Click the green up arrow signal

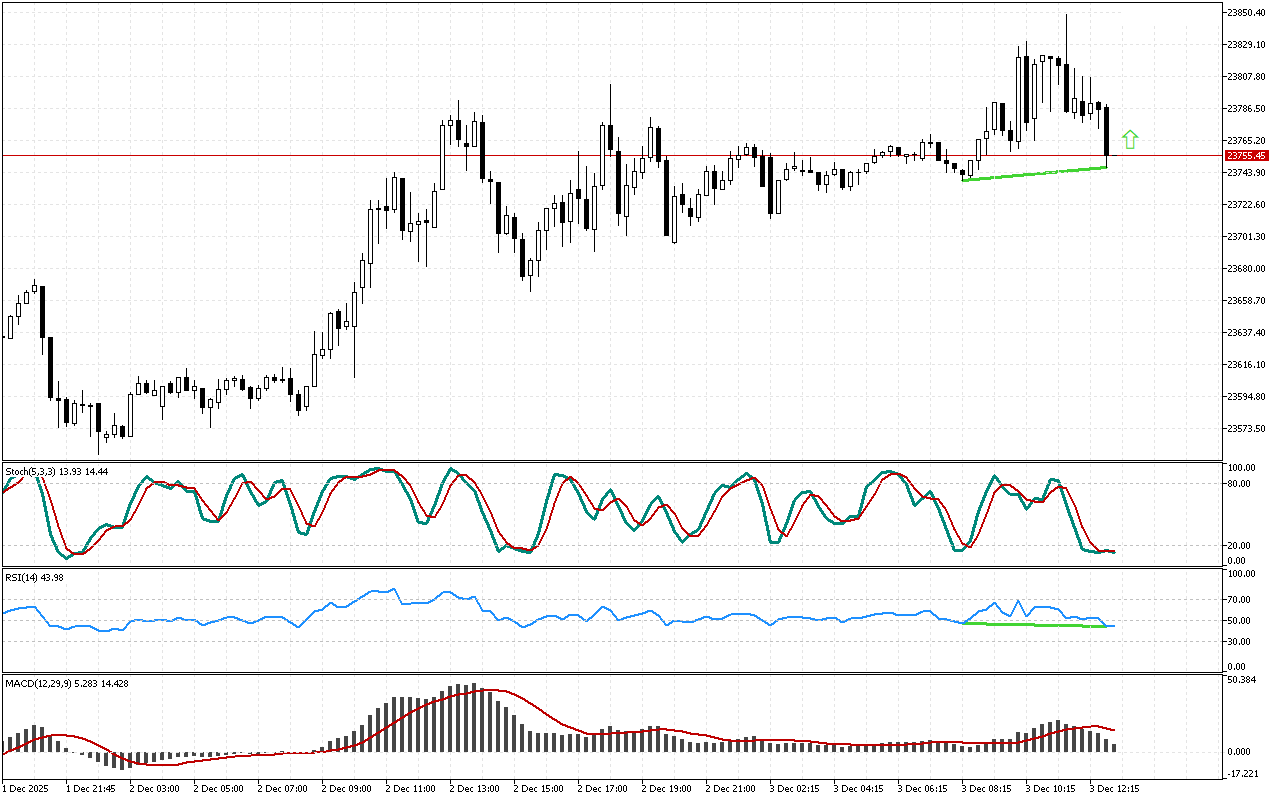pos(1130,140)
